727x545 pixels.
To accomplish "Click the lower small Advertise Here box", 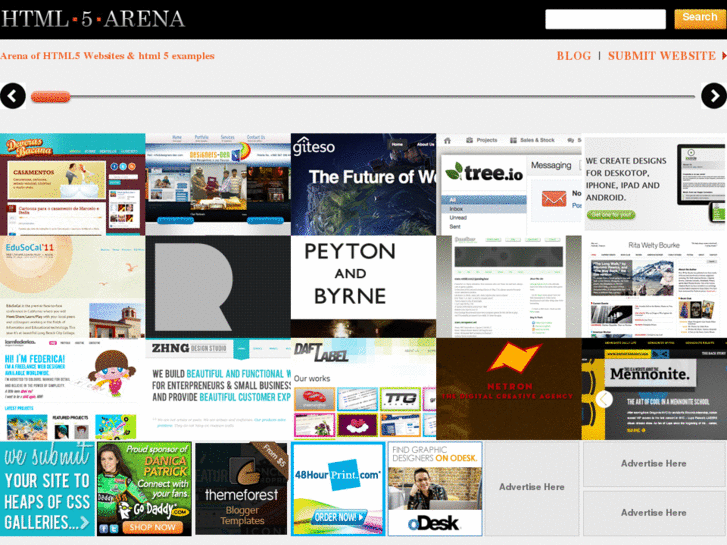I will pos(654,513).
